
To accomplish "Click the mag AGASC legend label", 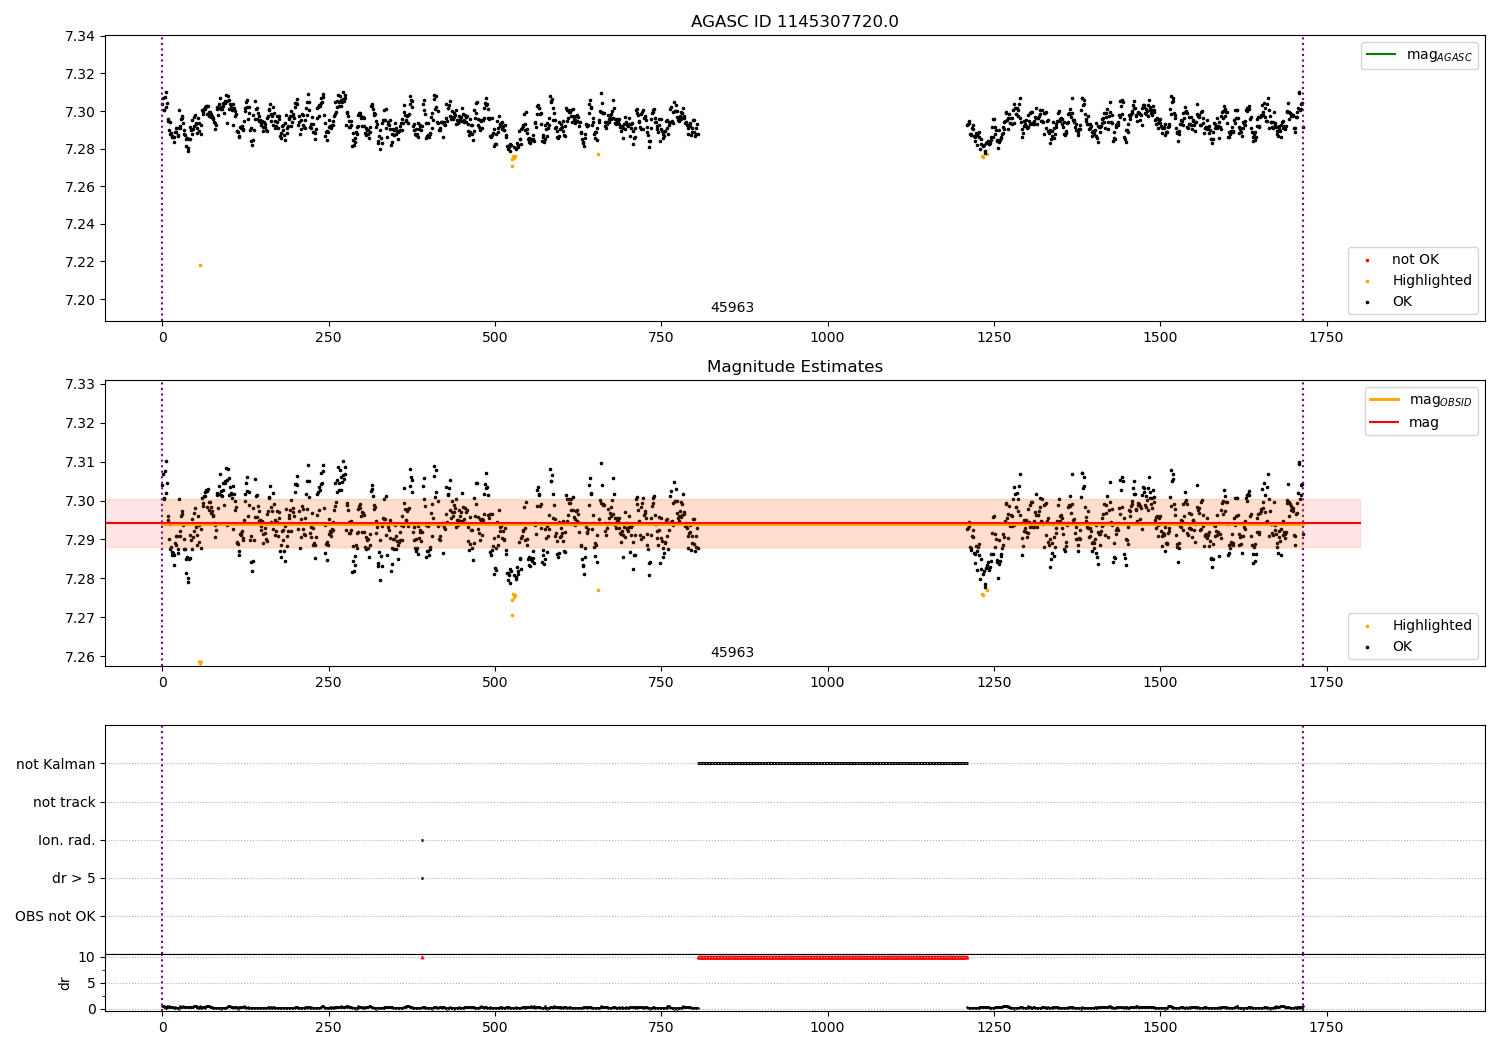I will click(1439, 55).
